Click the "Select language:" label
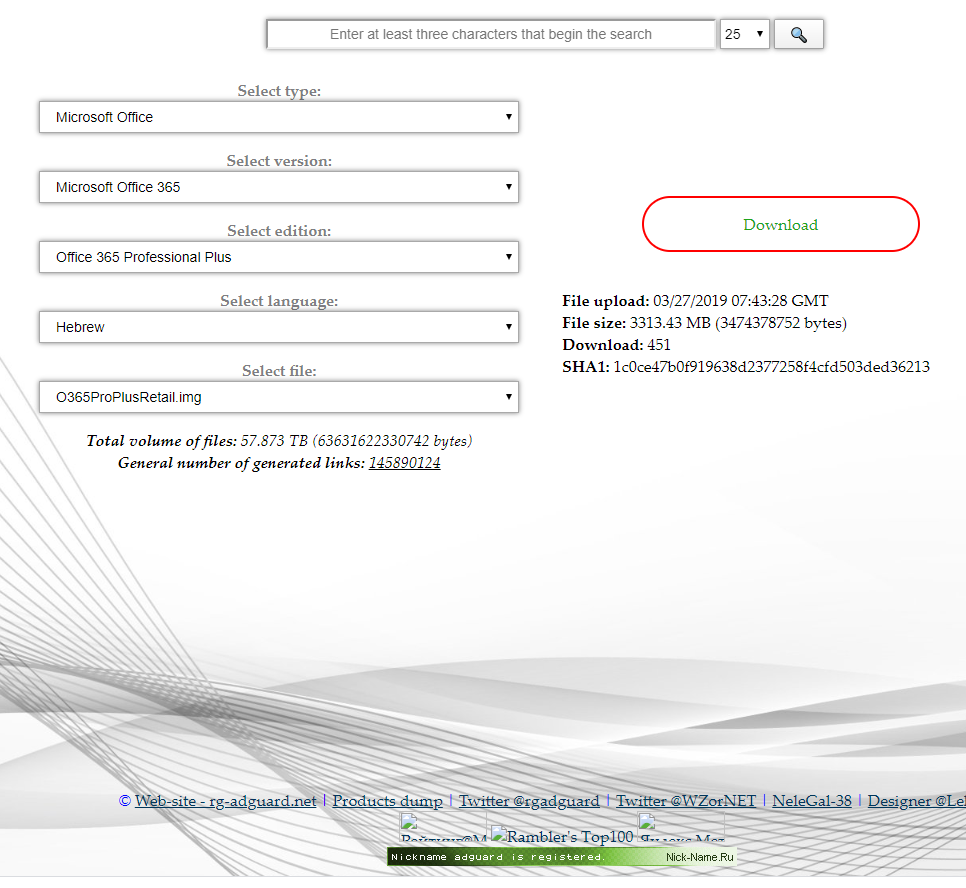This screenshot has width=966, height=888. [x=279, y=301]
